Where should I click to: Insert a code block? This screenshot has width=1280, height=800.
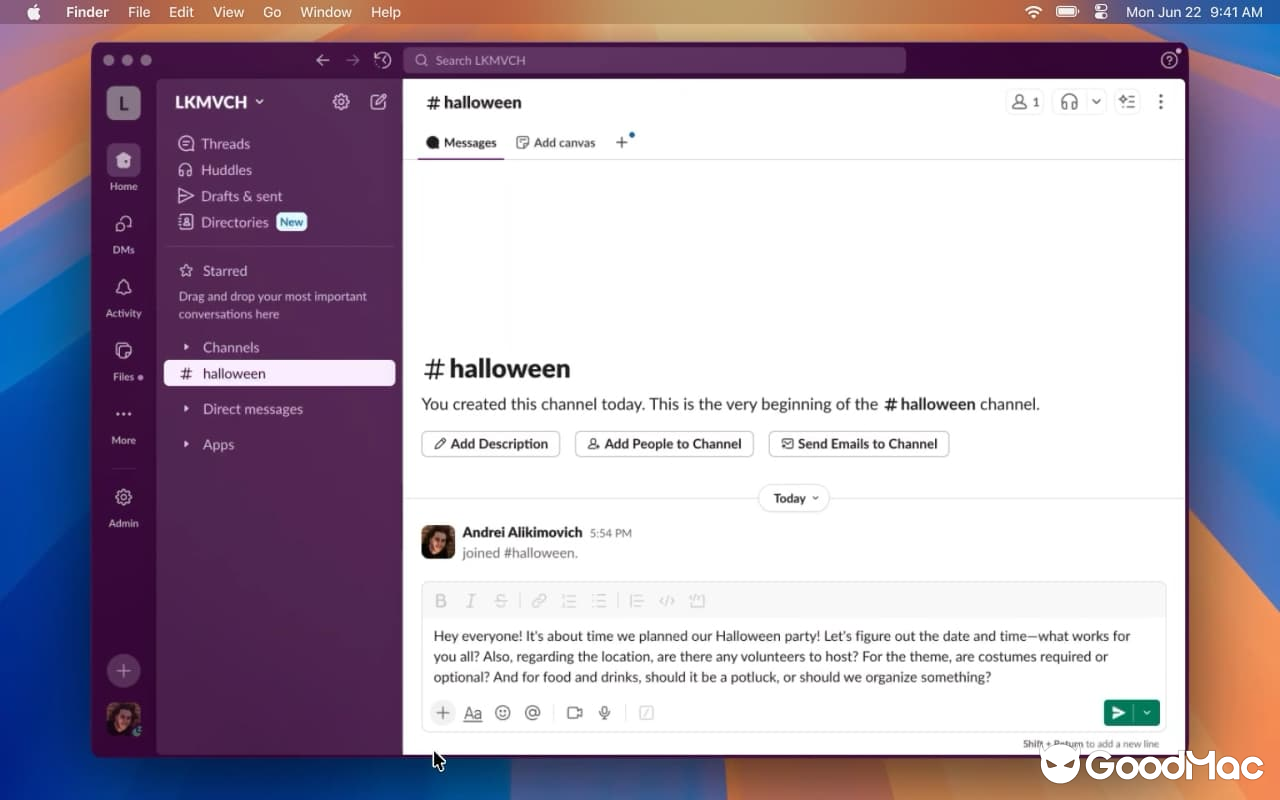click(x=697, y=601)
